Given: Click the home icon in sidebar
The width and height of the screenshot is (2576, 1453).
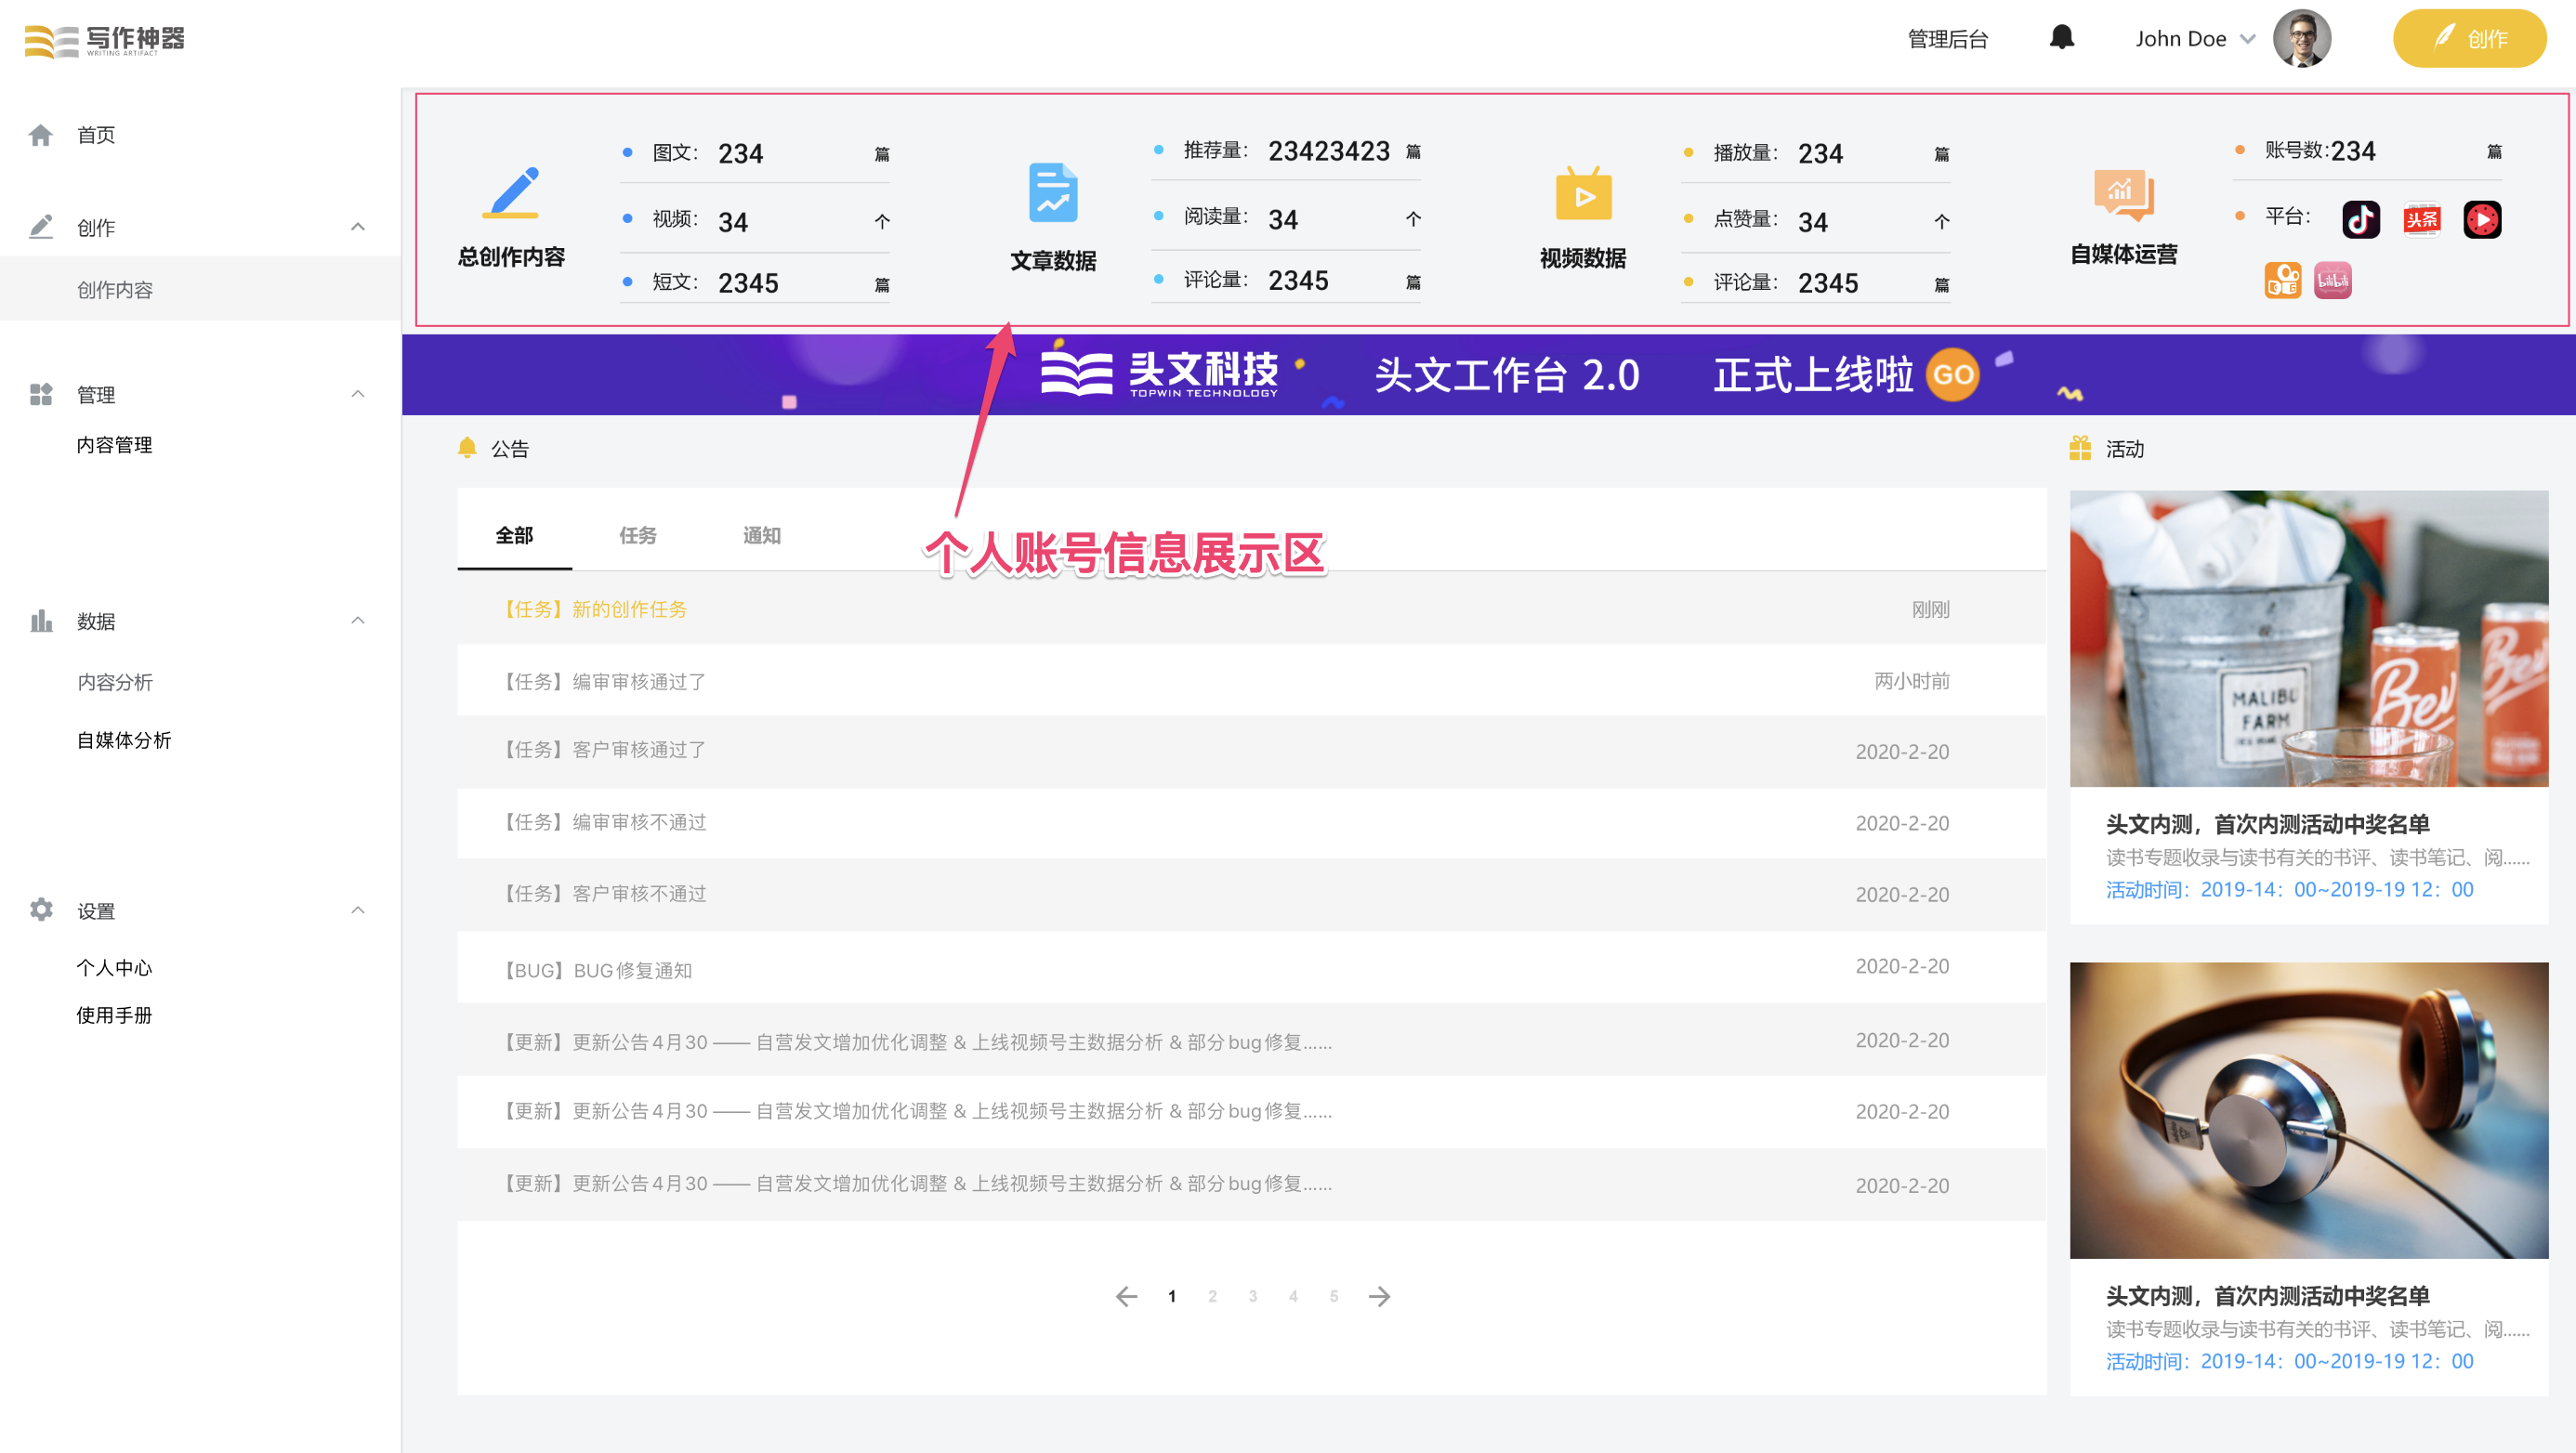Looking at the screenshot, I should tap(40, 135).
